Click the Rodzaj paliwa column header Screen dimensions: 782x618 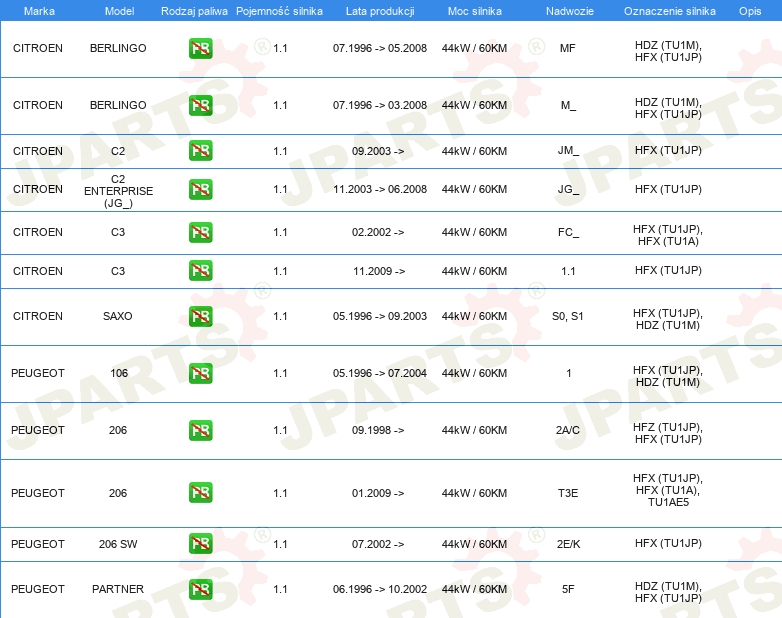pos(194,11)
